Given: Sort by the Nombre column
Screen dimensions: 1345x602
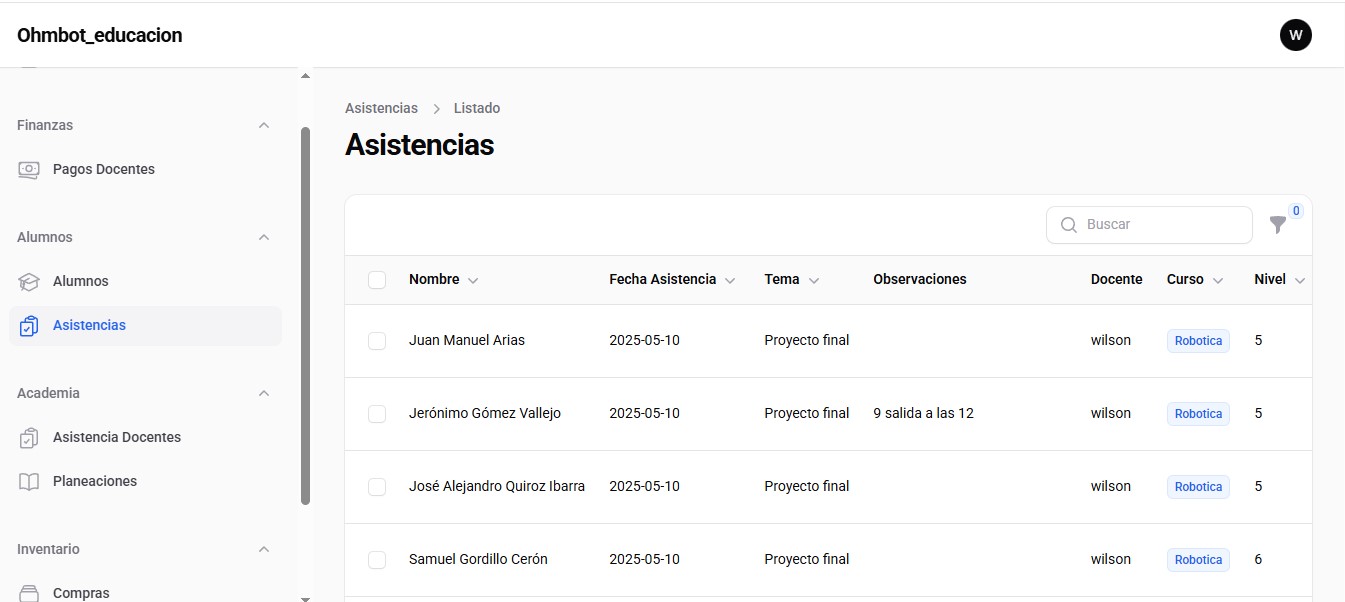Looking at the screenshot, I should click(x=443, y=280).
